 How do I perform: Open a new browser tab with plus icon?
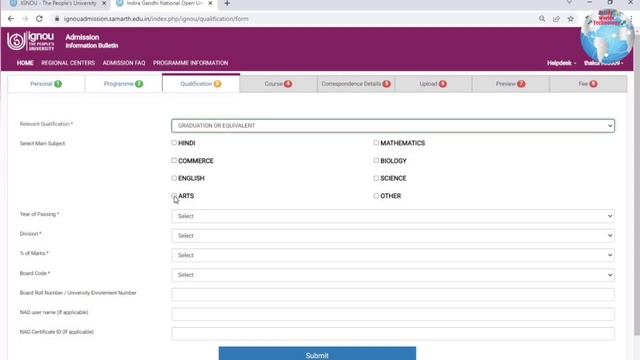point(227,3)
